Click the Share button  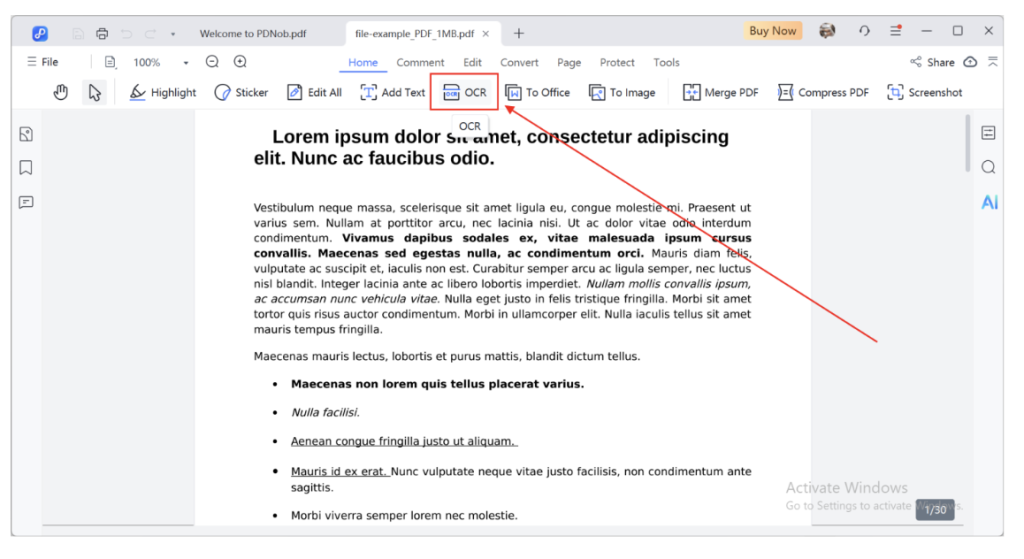[x=932, y=62]
